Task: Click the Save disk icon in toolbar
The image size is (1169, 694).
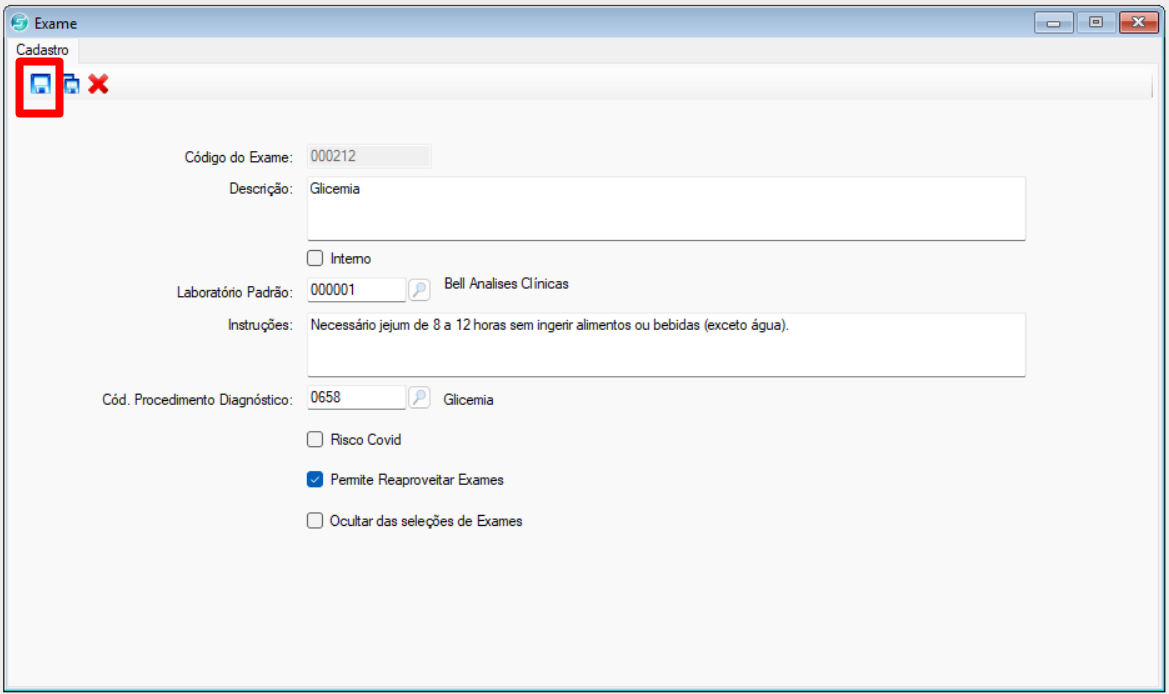Action: pyautogui.click(x=40, y=84)
